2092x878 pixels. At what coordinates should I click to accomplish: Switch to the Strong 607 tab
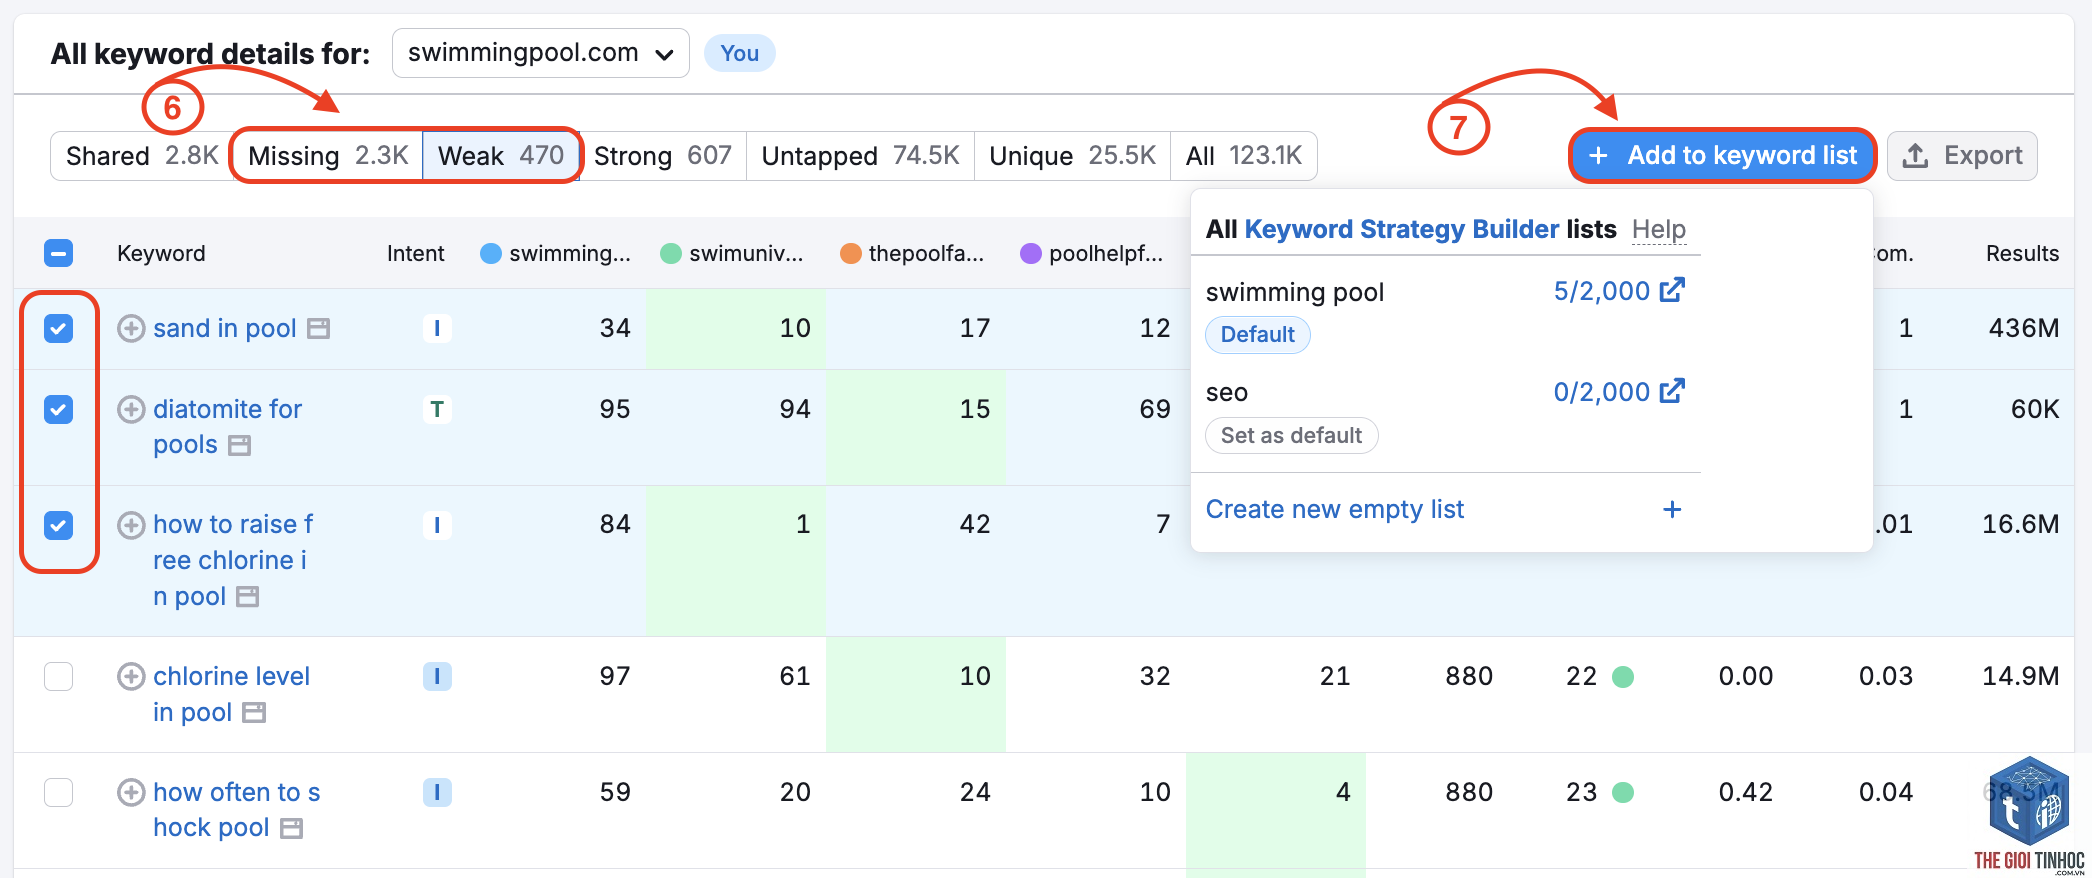tap(663, 156)
